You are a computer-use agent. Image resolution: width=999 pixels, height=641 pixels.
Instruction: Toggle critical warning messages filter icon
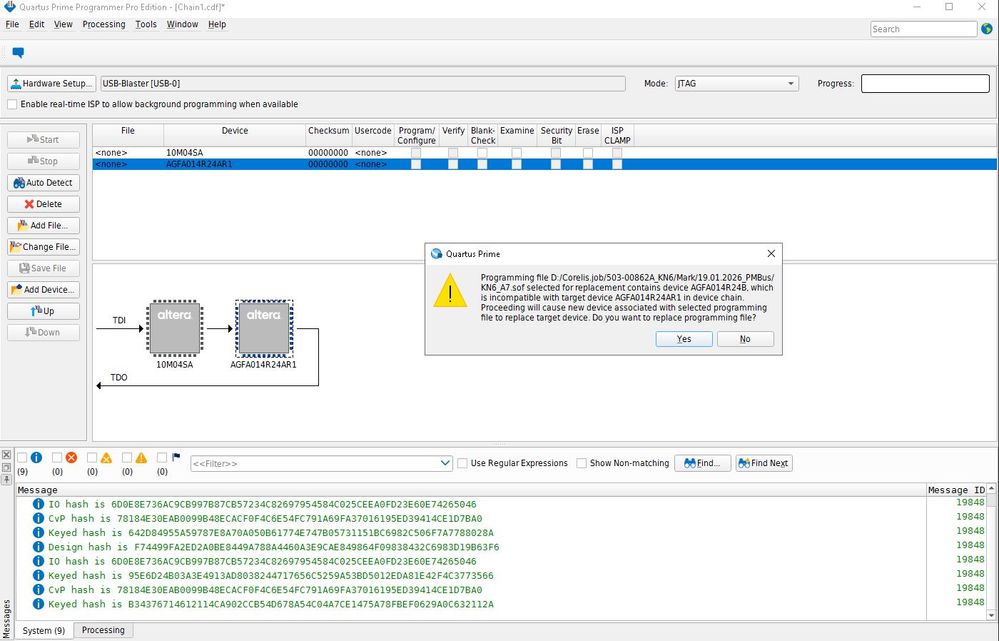pyautogui.click(x=106, y=457)
